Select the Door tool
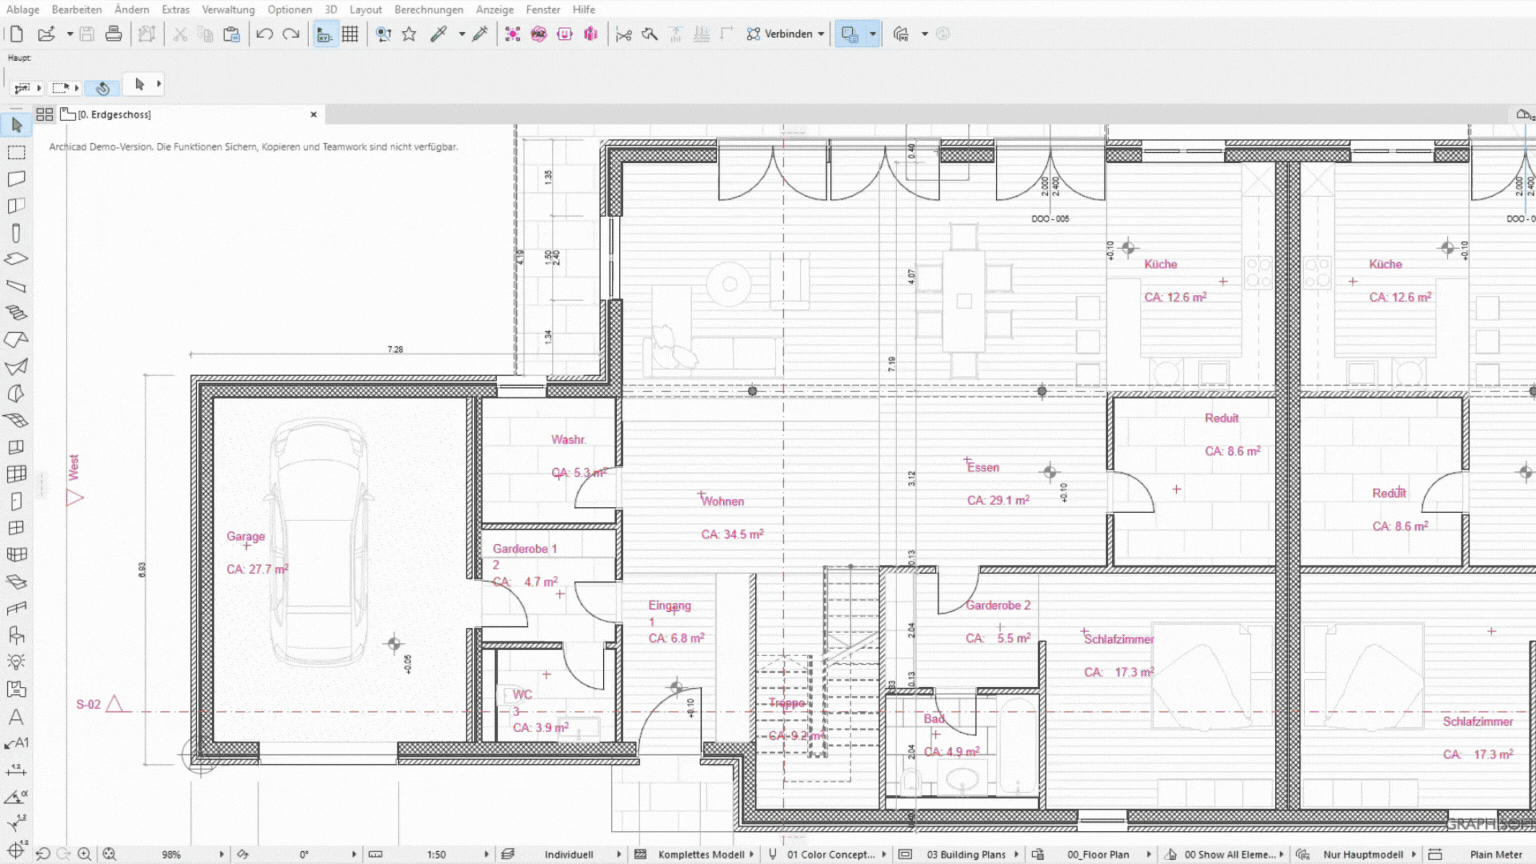Image resolution: width=1536 pixels, height=864 pixels. tap(16, 501)
